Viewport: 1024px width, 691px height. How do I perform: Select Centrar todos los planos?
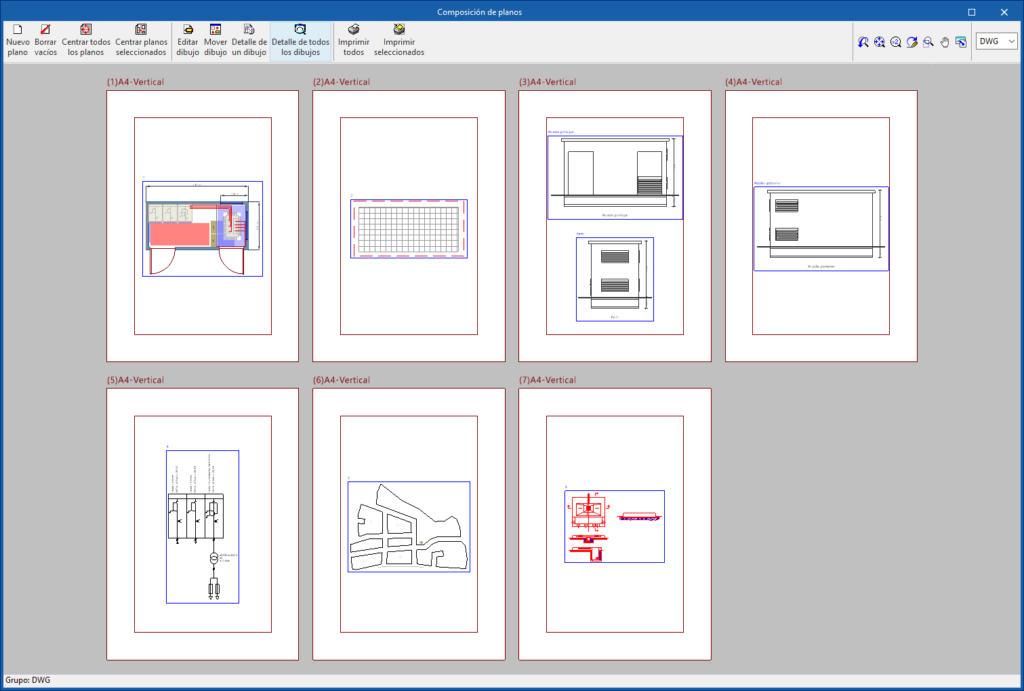(x=86, y=40)
